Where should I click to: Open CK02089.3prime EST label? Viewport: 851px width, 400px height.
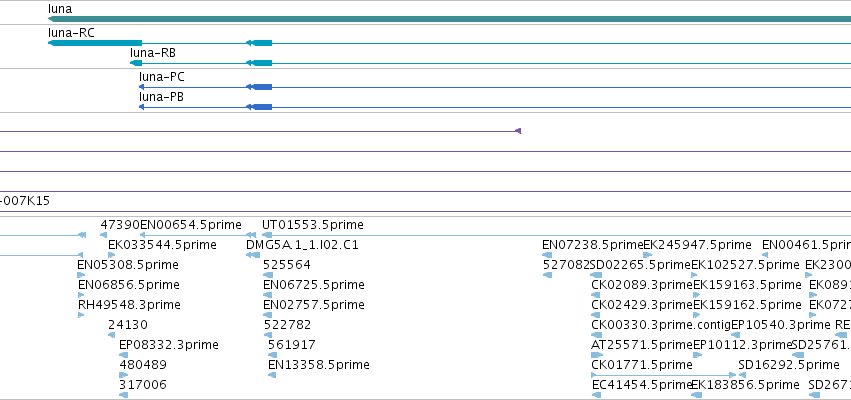click(642, 285)
